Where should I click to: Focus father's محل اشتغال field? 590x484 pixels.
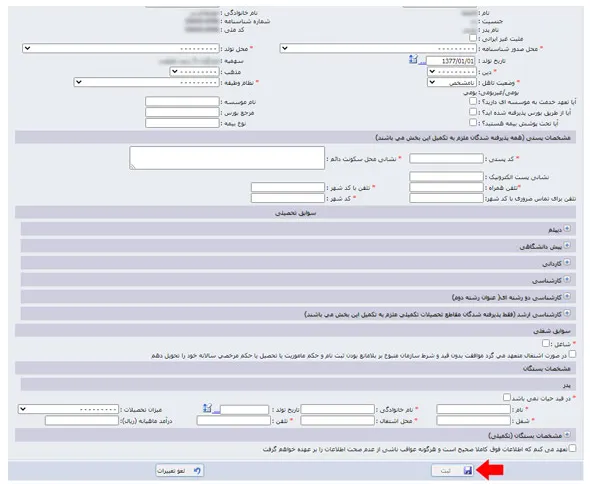pyautogui.click(x=338, y=420)
